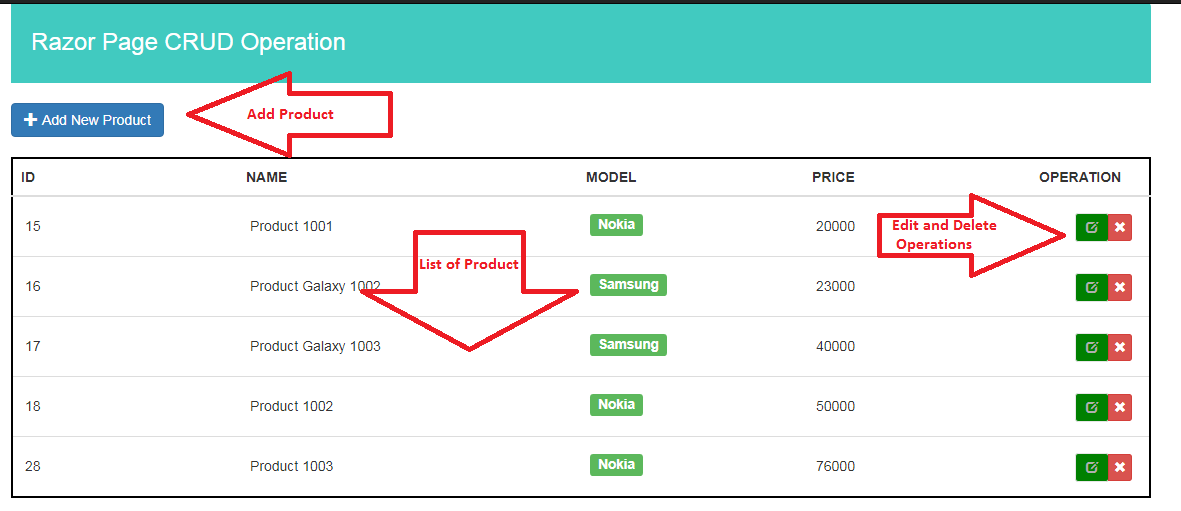The height and width of the screenshot is (511, 1181).
Task: Edit the Product Galaxy 1003 row
Action: click(x=1091, y=347)
